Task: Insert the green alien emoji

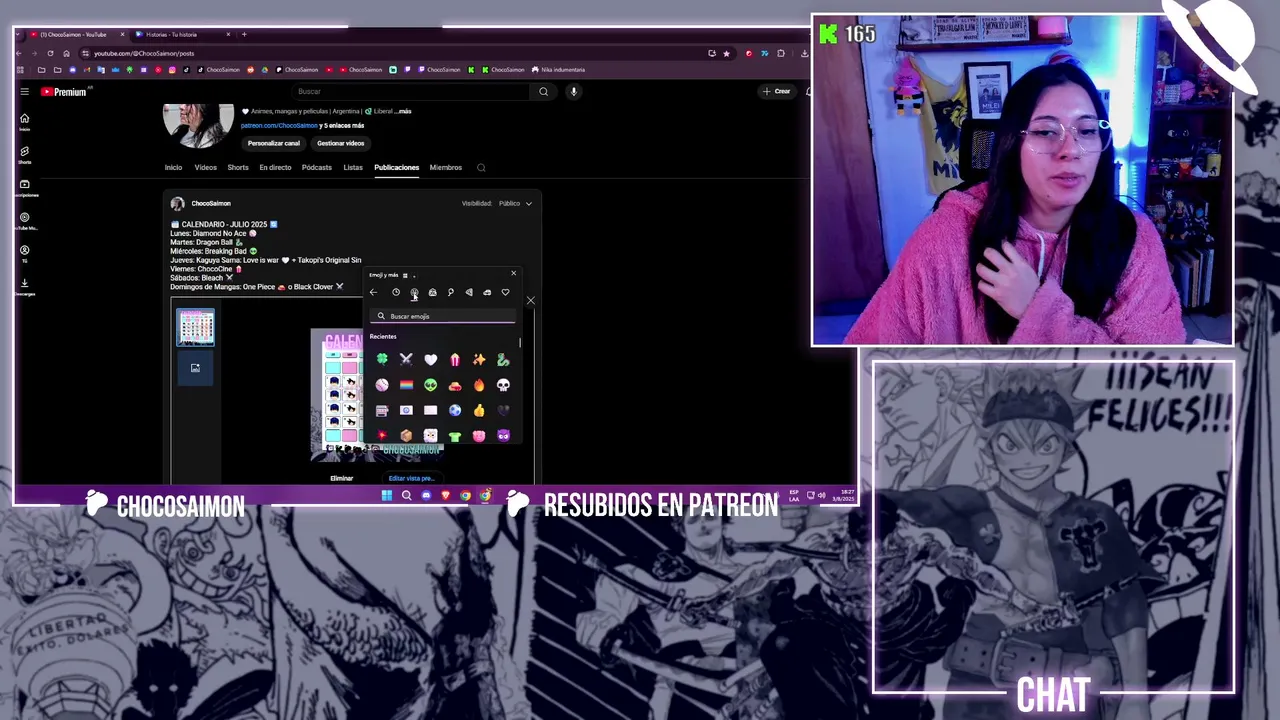Action: [430, 385]
